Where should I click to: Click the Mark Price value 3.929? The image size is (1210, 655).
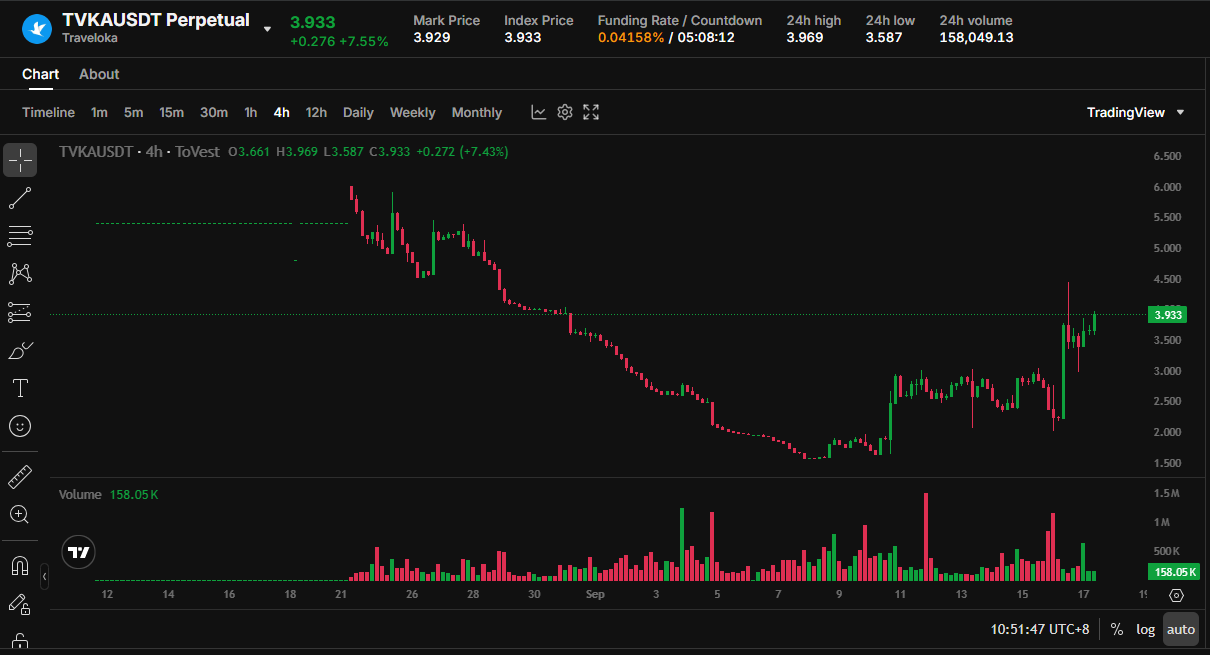pos(432,37)
